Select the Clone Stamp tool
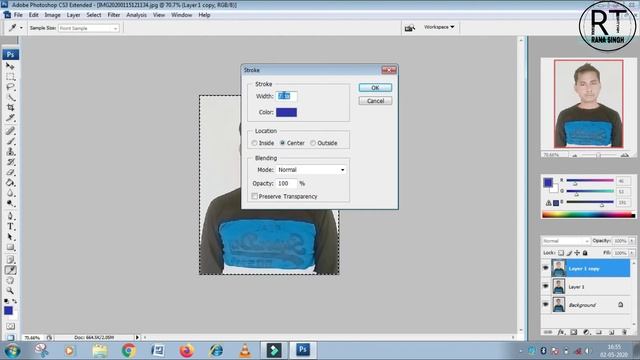Viewport: 640px width, 360px height. [10, 152]
